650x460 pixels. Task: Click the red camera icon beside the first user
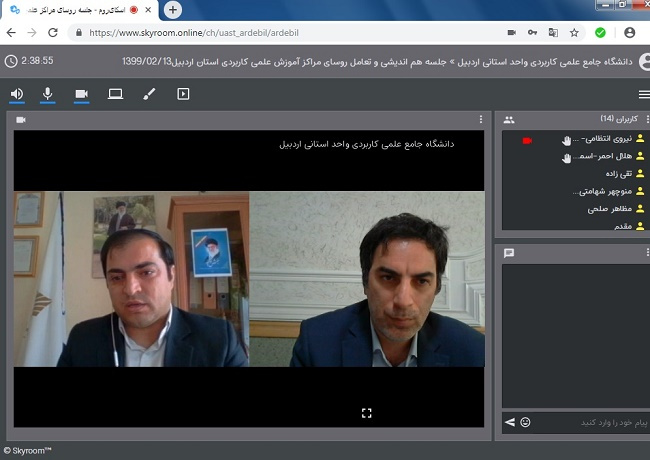click(527, 140)
